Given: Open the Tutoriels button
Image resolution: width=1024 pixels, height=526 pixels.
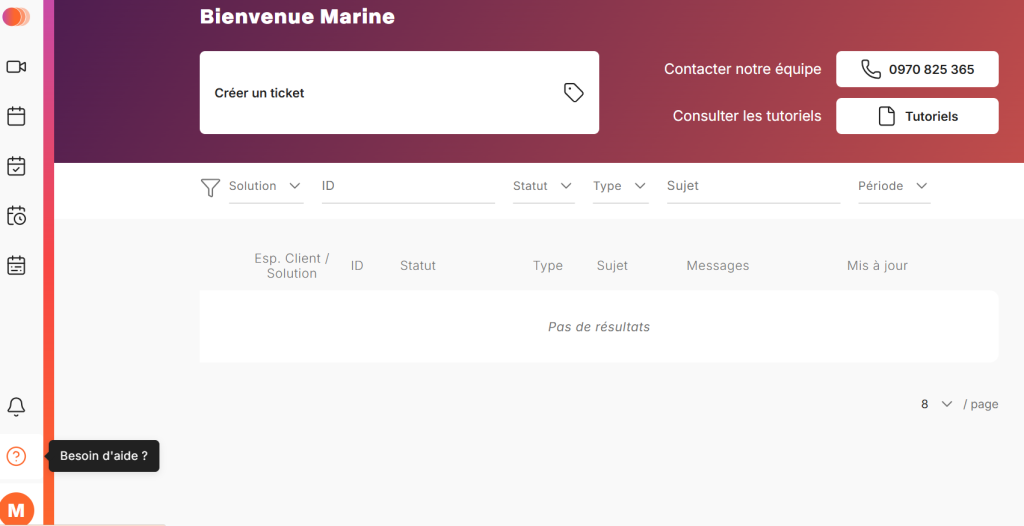Looking at the screenshot, I should 917,116.
